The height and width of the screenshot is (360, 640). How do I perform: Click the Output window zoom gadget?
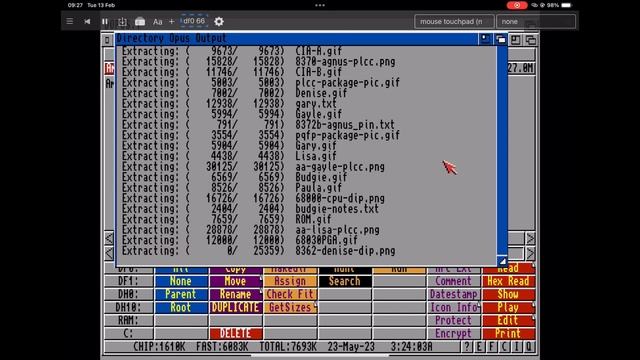click(485, 39)
